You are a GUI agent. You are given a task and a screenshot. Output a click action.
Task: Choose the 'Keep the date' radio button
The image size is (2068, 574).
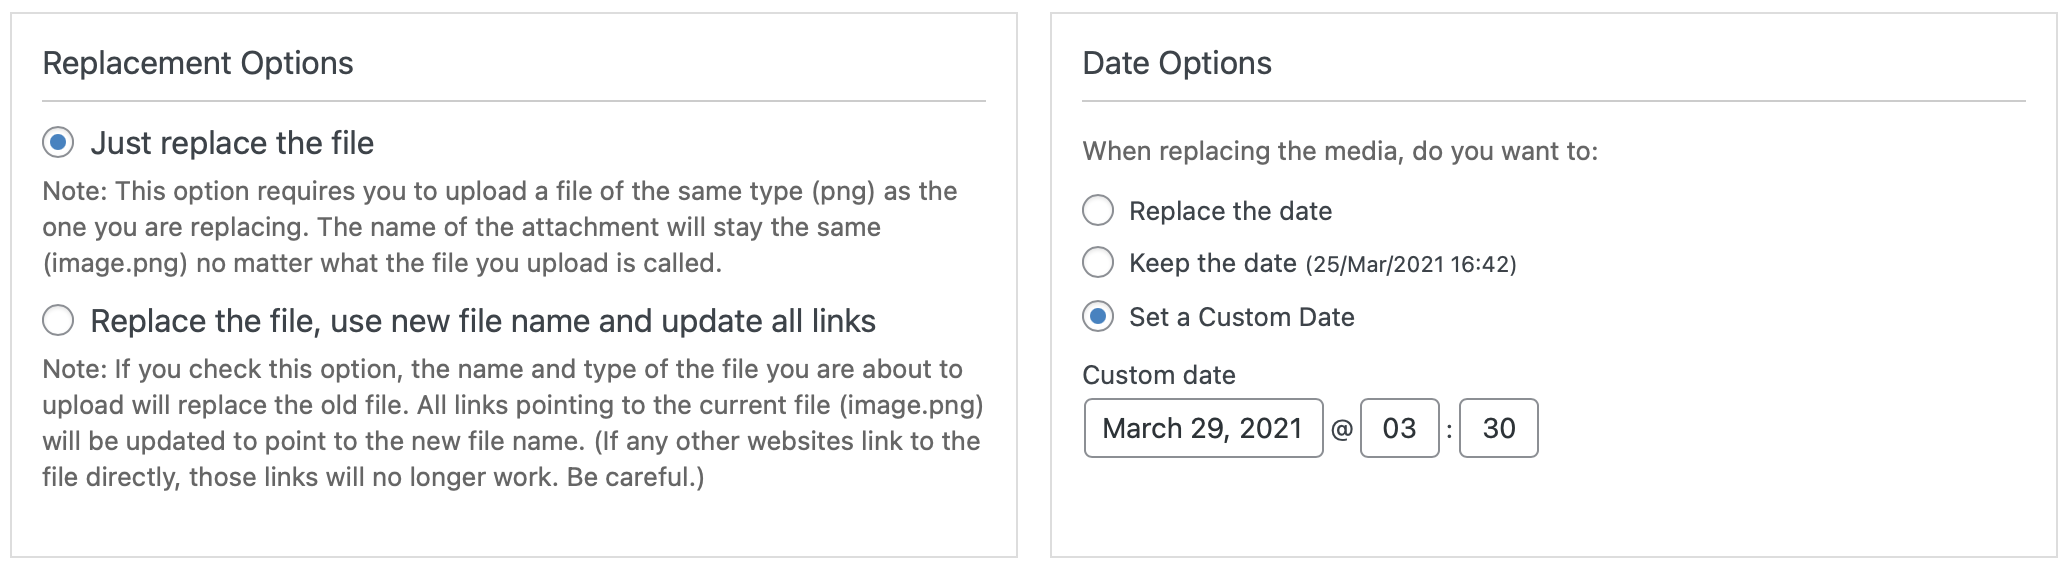click(x=1098, y=263)
